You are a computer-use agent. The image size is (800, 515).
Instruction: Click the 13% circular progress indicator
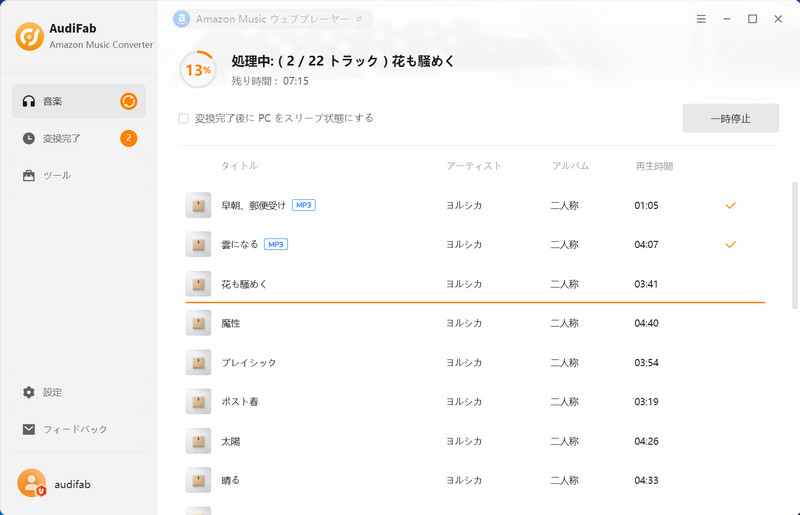coord(198,69)
